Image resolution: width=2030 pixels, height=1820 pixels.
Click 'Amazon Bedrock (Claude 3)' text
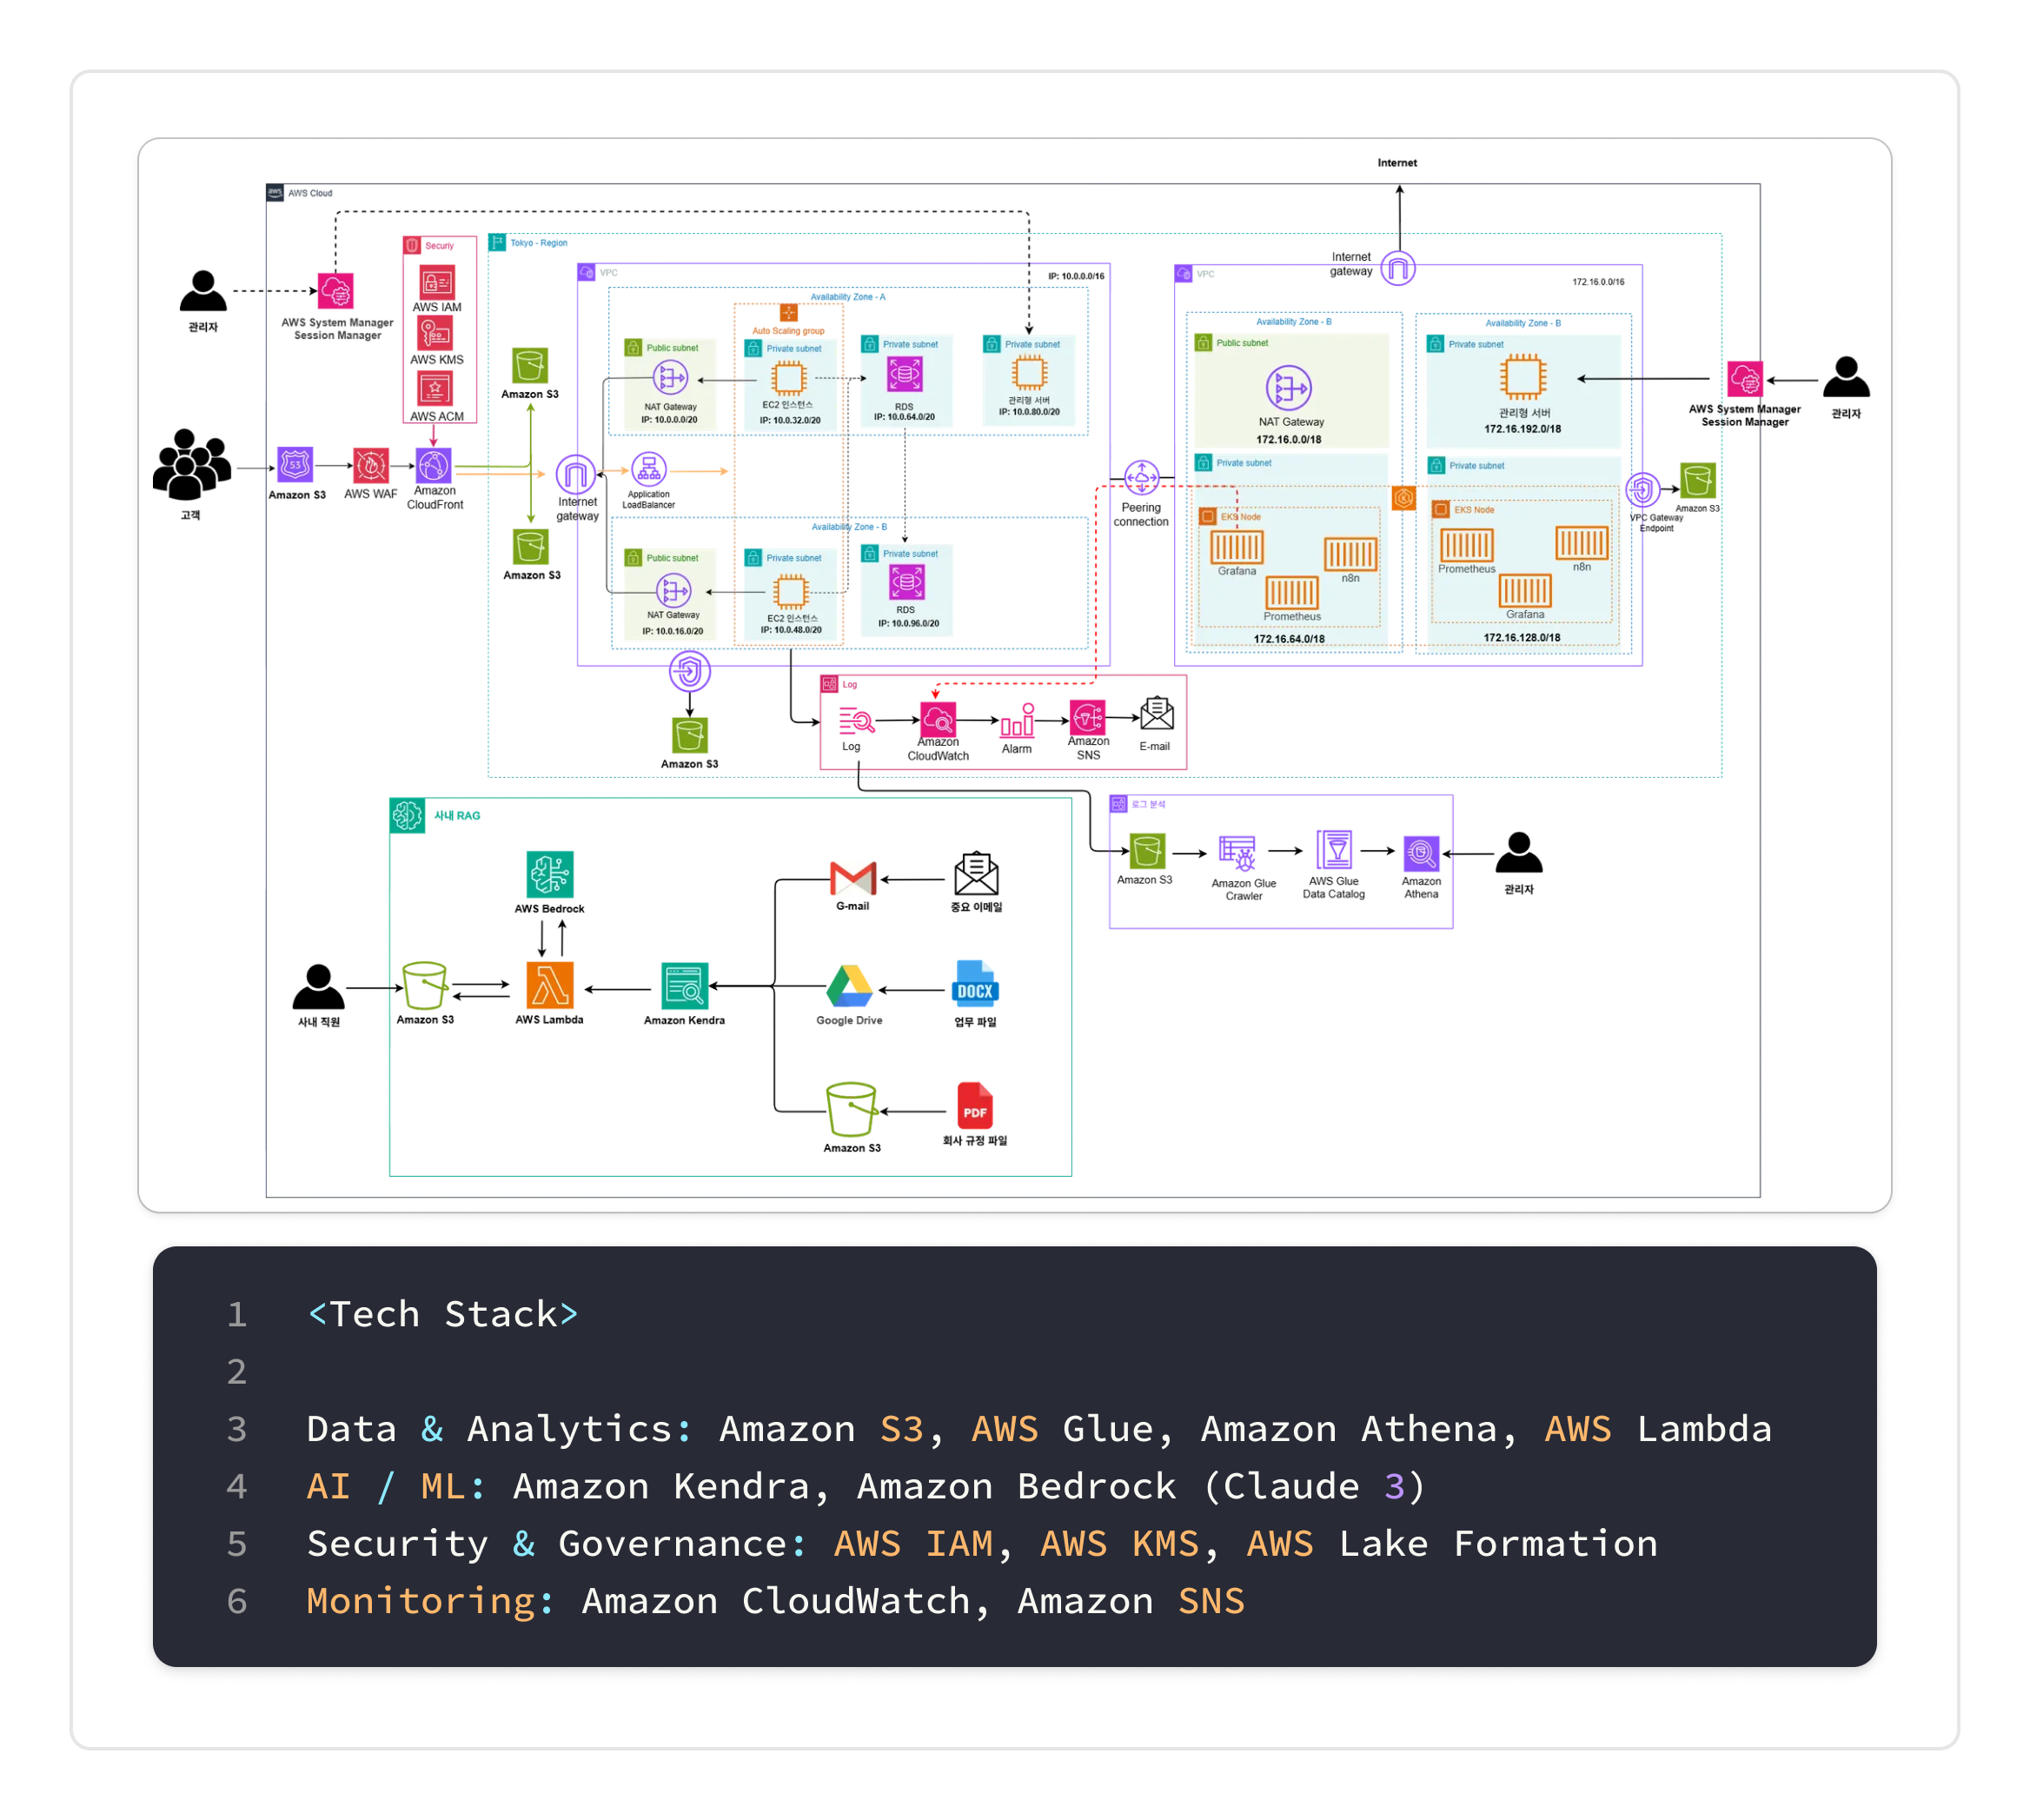1141,1486
